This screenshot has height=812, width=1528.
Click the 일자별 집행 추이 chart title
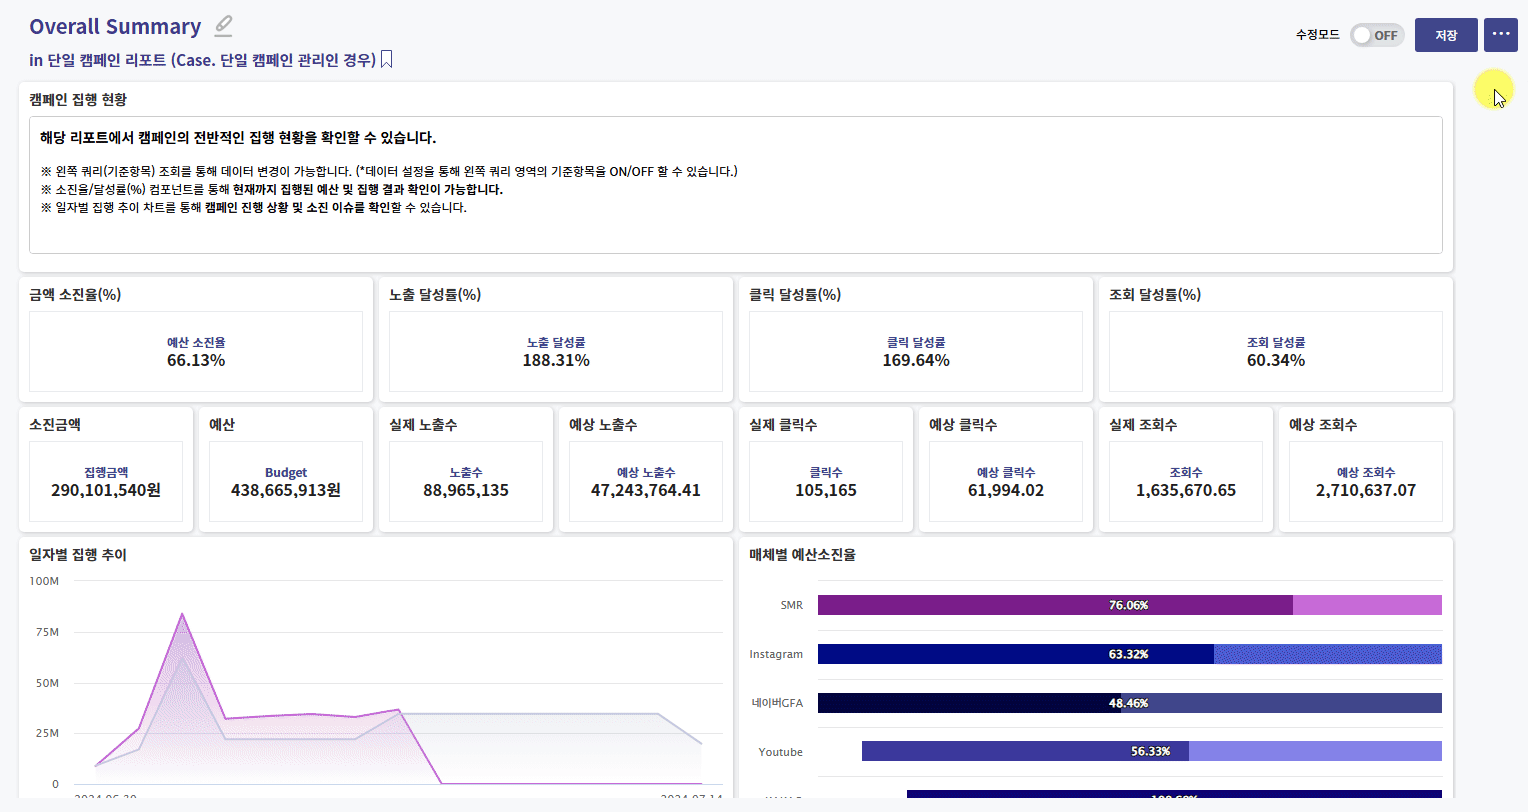tap(78, 555)
